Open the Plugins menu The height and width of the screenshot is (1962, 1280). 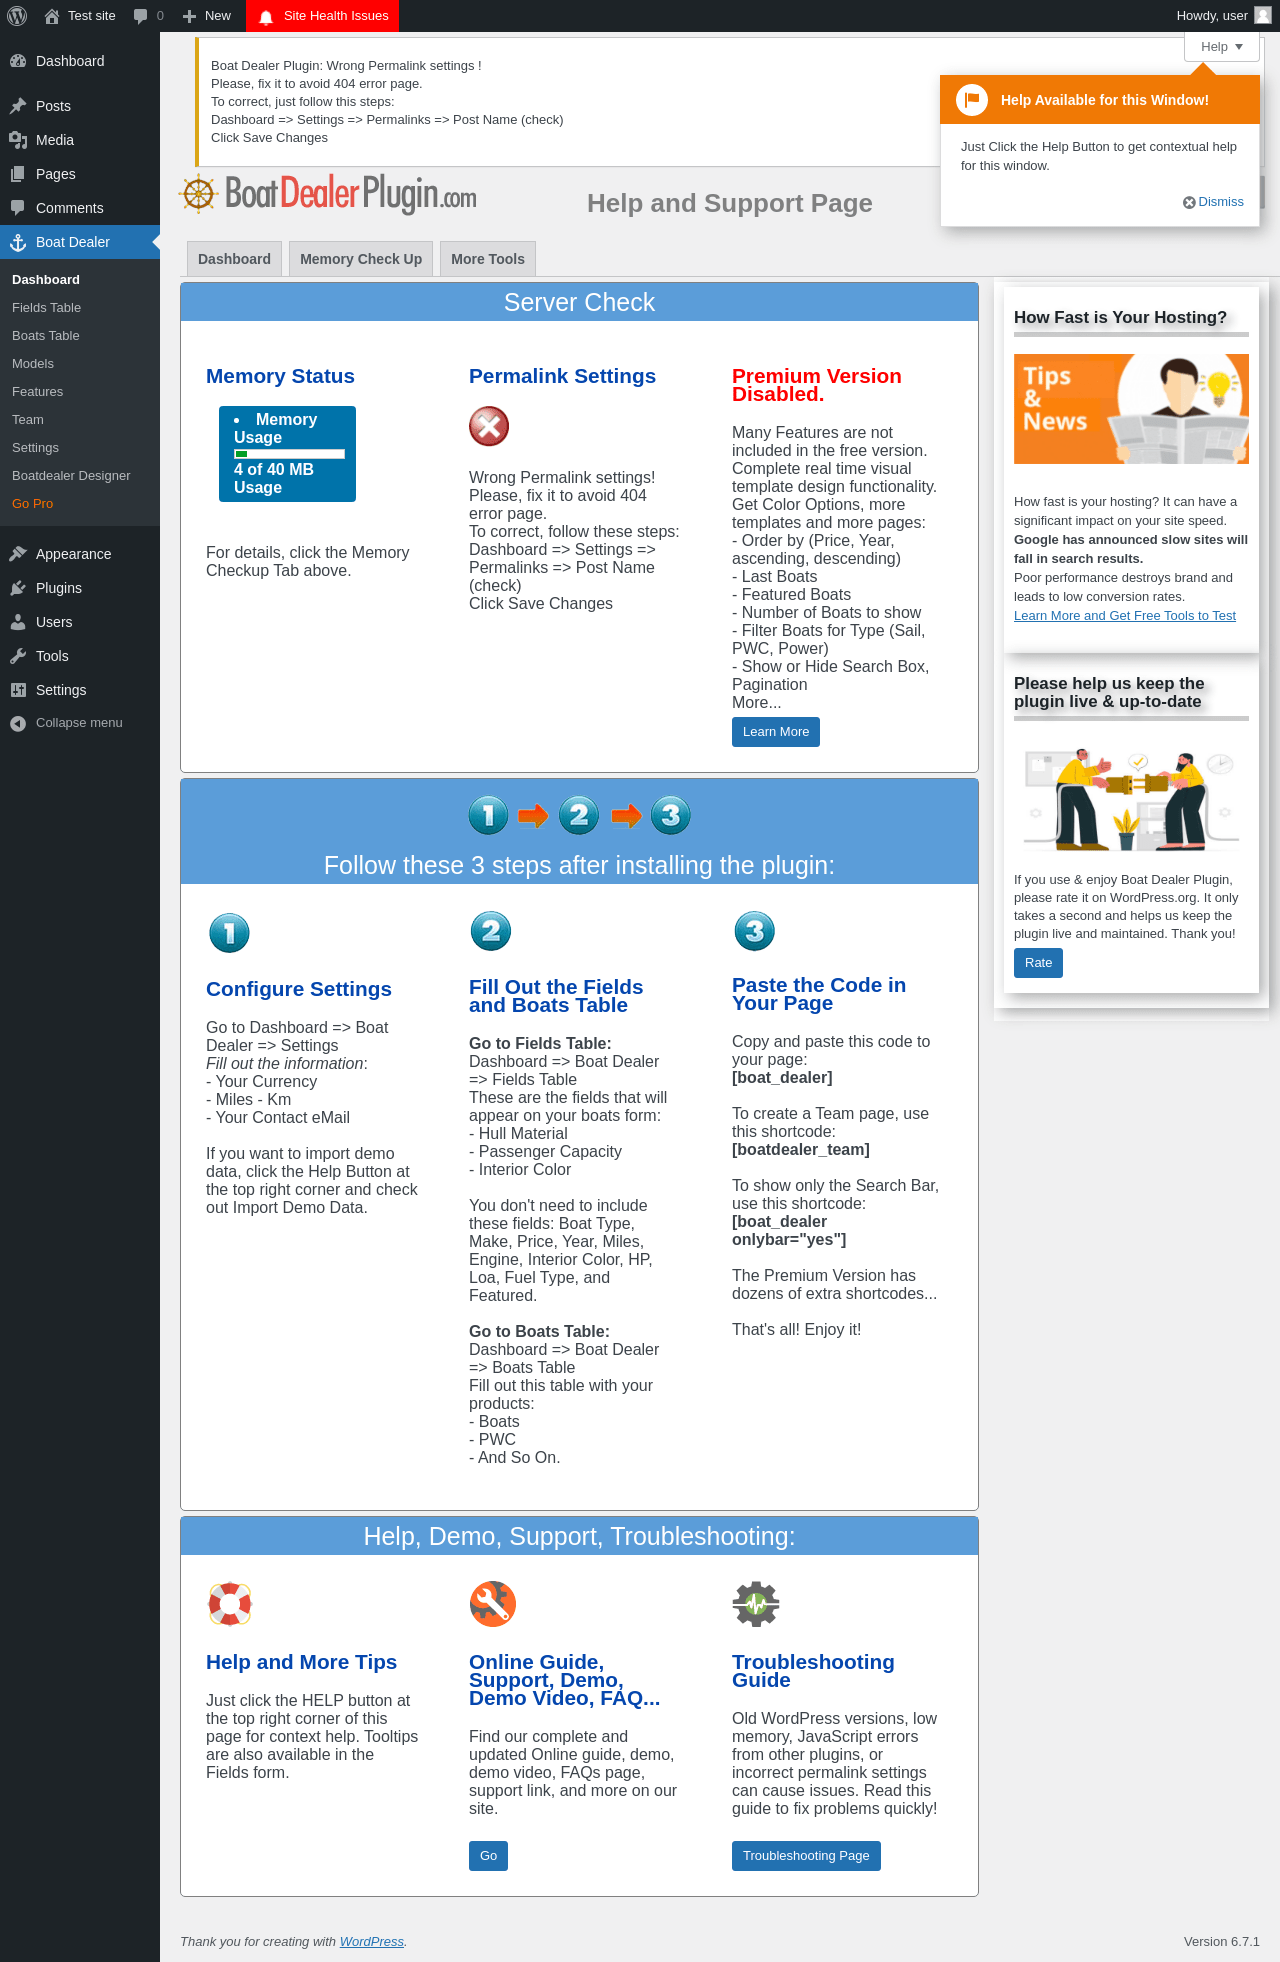point(80,588)
